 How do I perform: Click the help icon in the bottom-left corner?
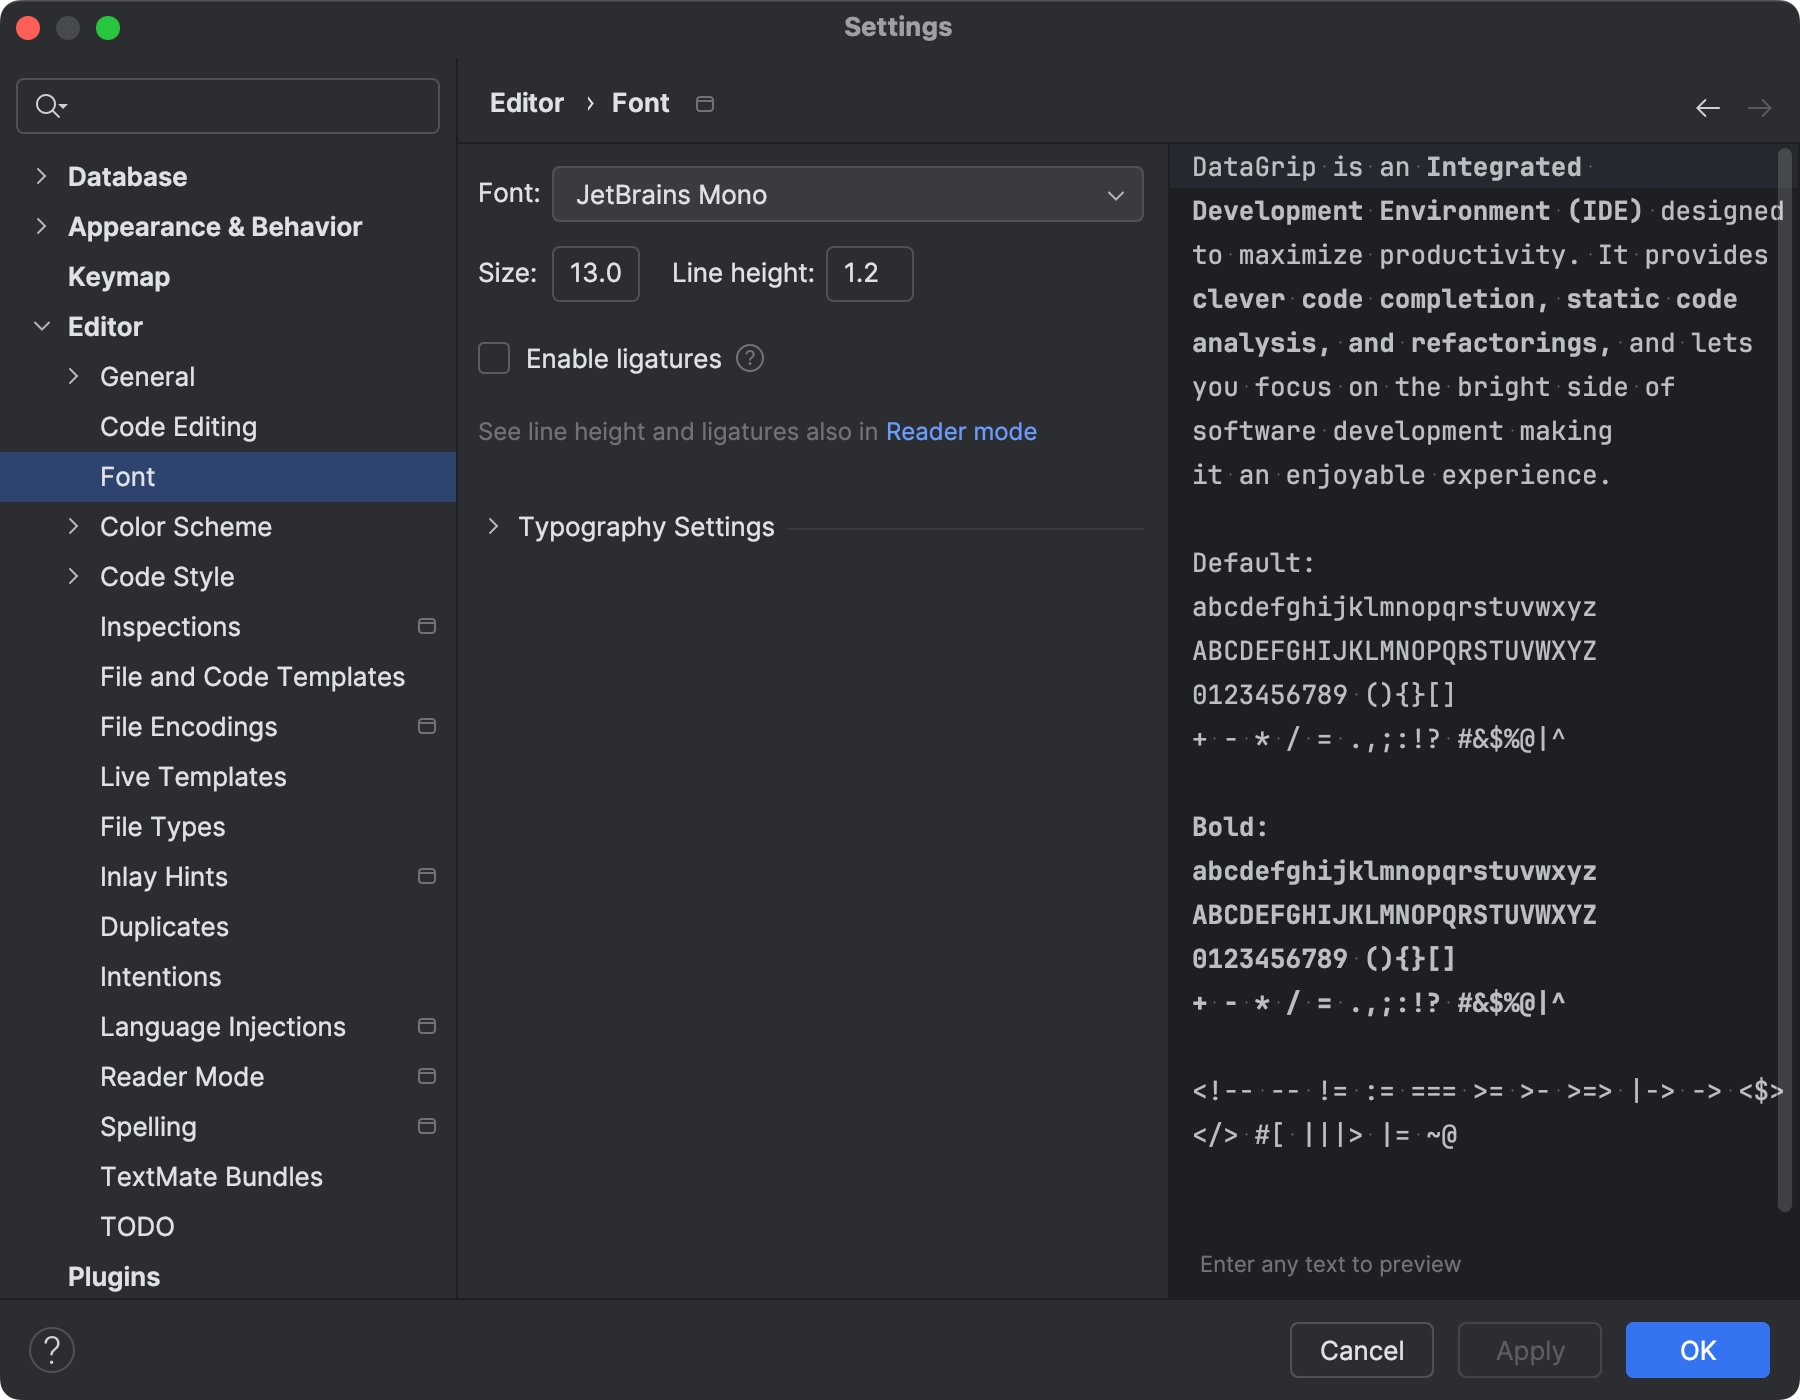53,1349
